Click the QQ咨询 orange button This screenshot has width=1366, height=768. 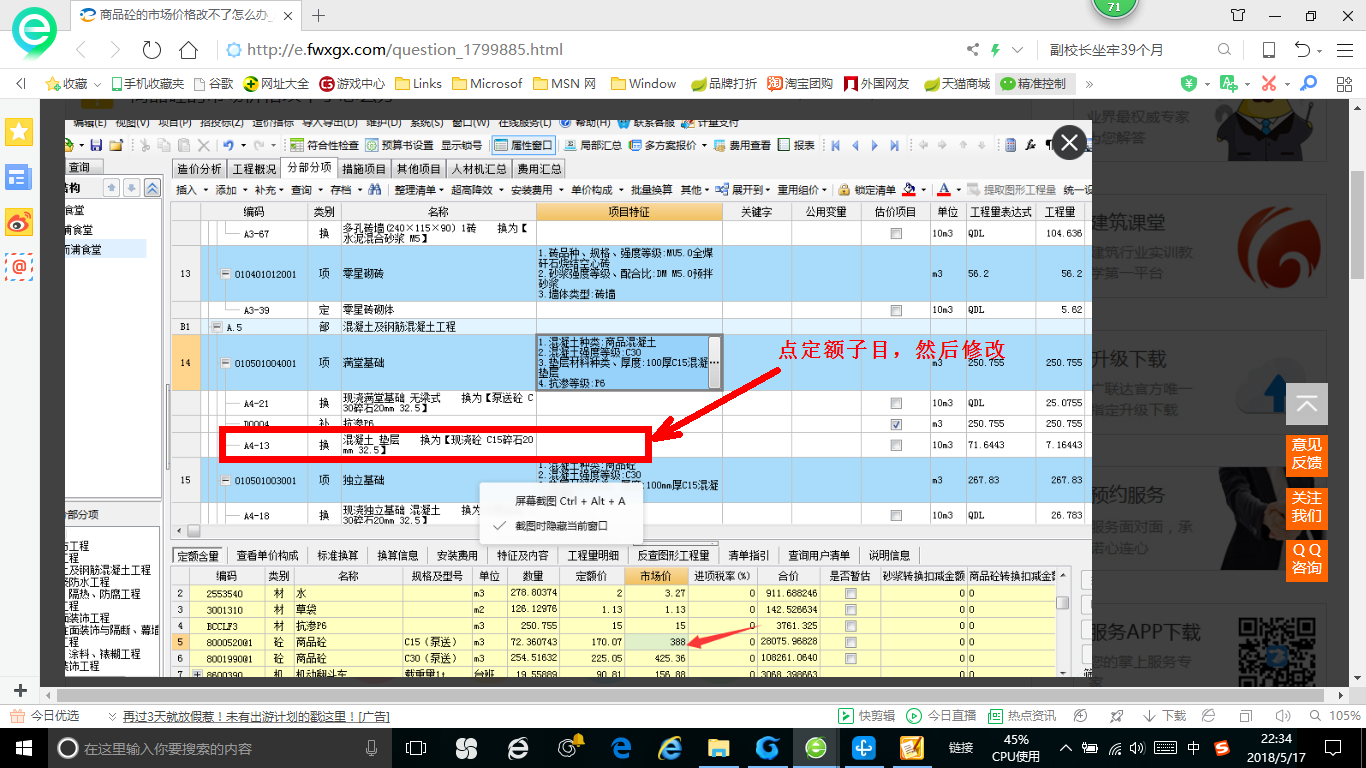point(1307,559)
